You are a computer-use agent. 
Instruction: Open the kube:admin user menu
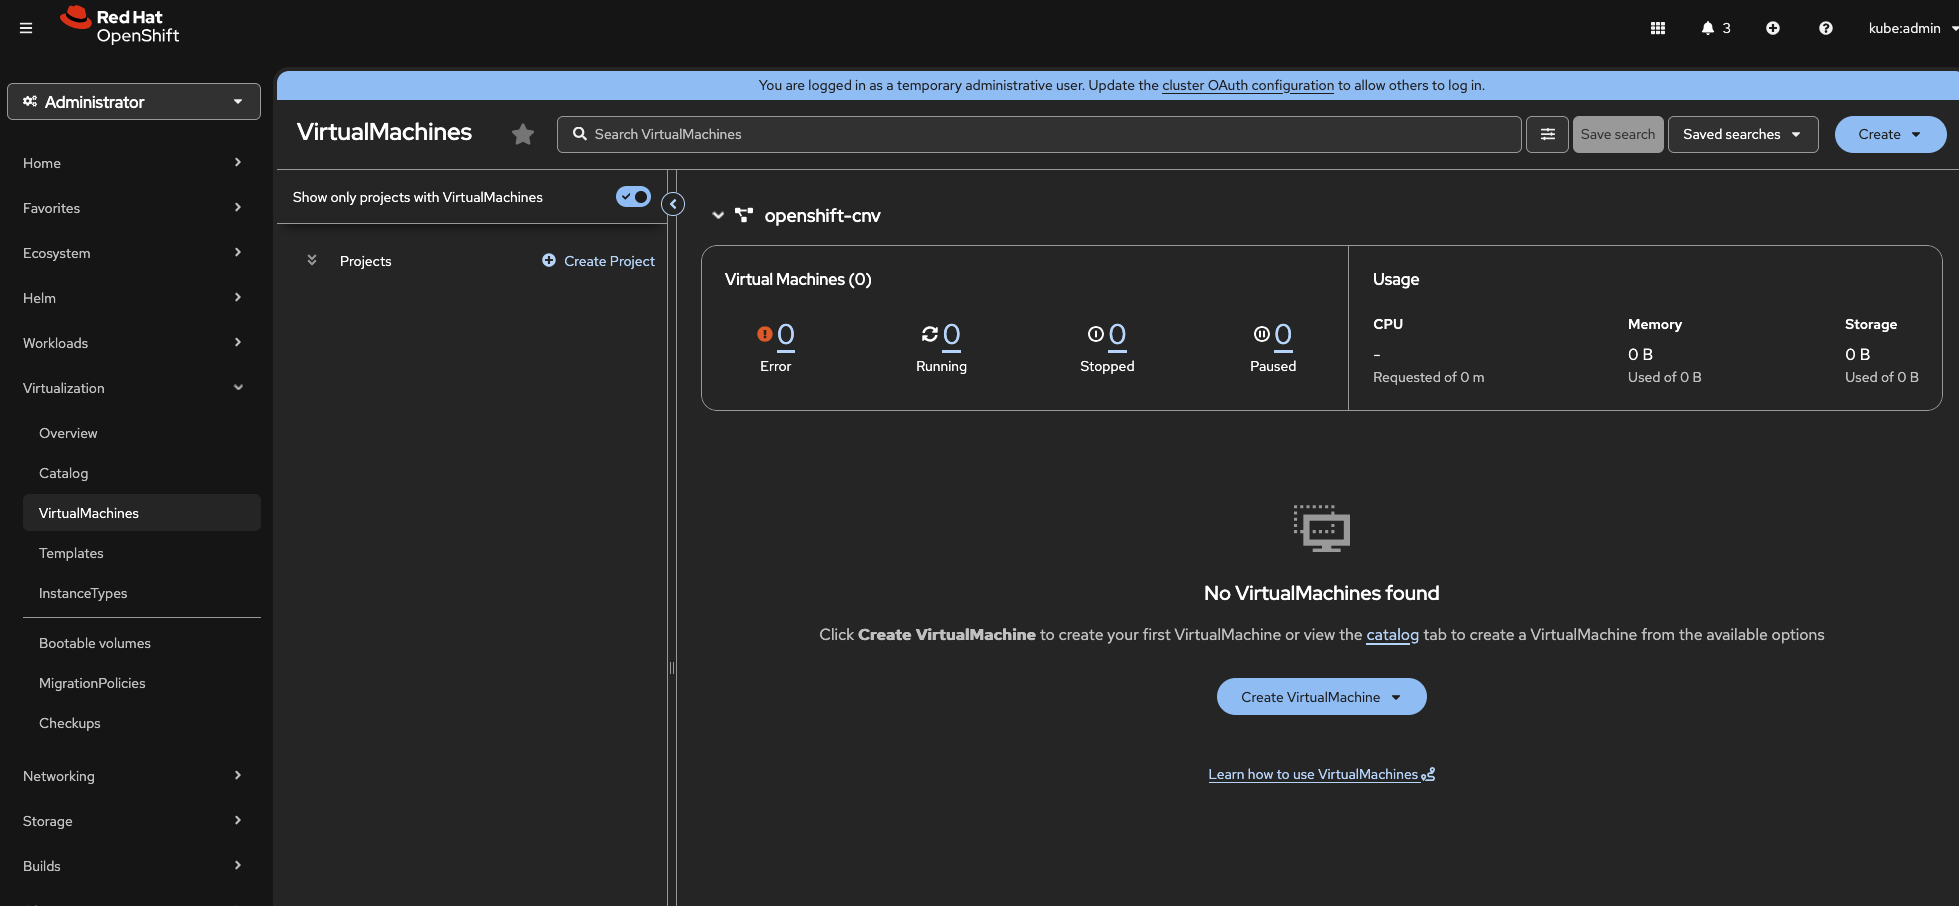click(x=1912, y=28)
